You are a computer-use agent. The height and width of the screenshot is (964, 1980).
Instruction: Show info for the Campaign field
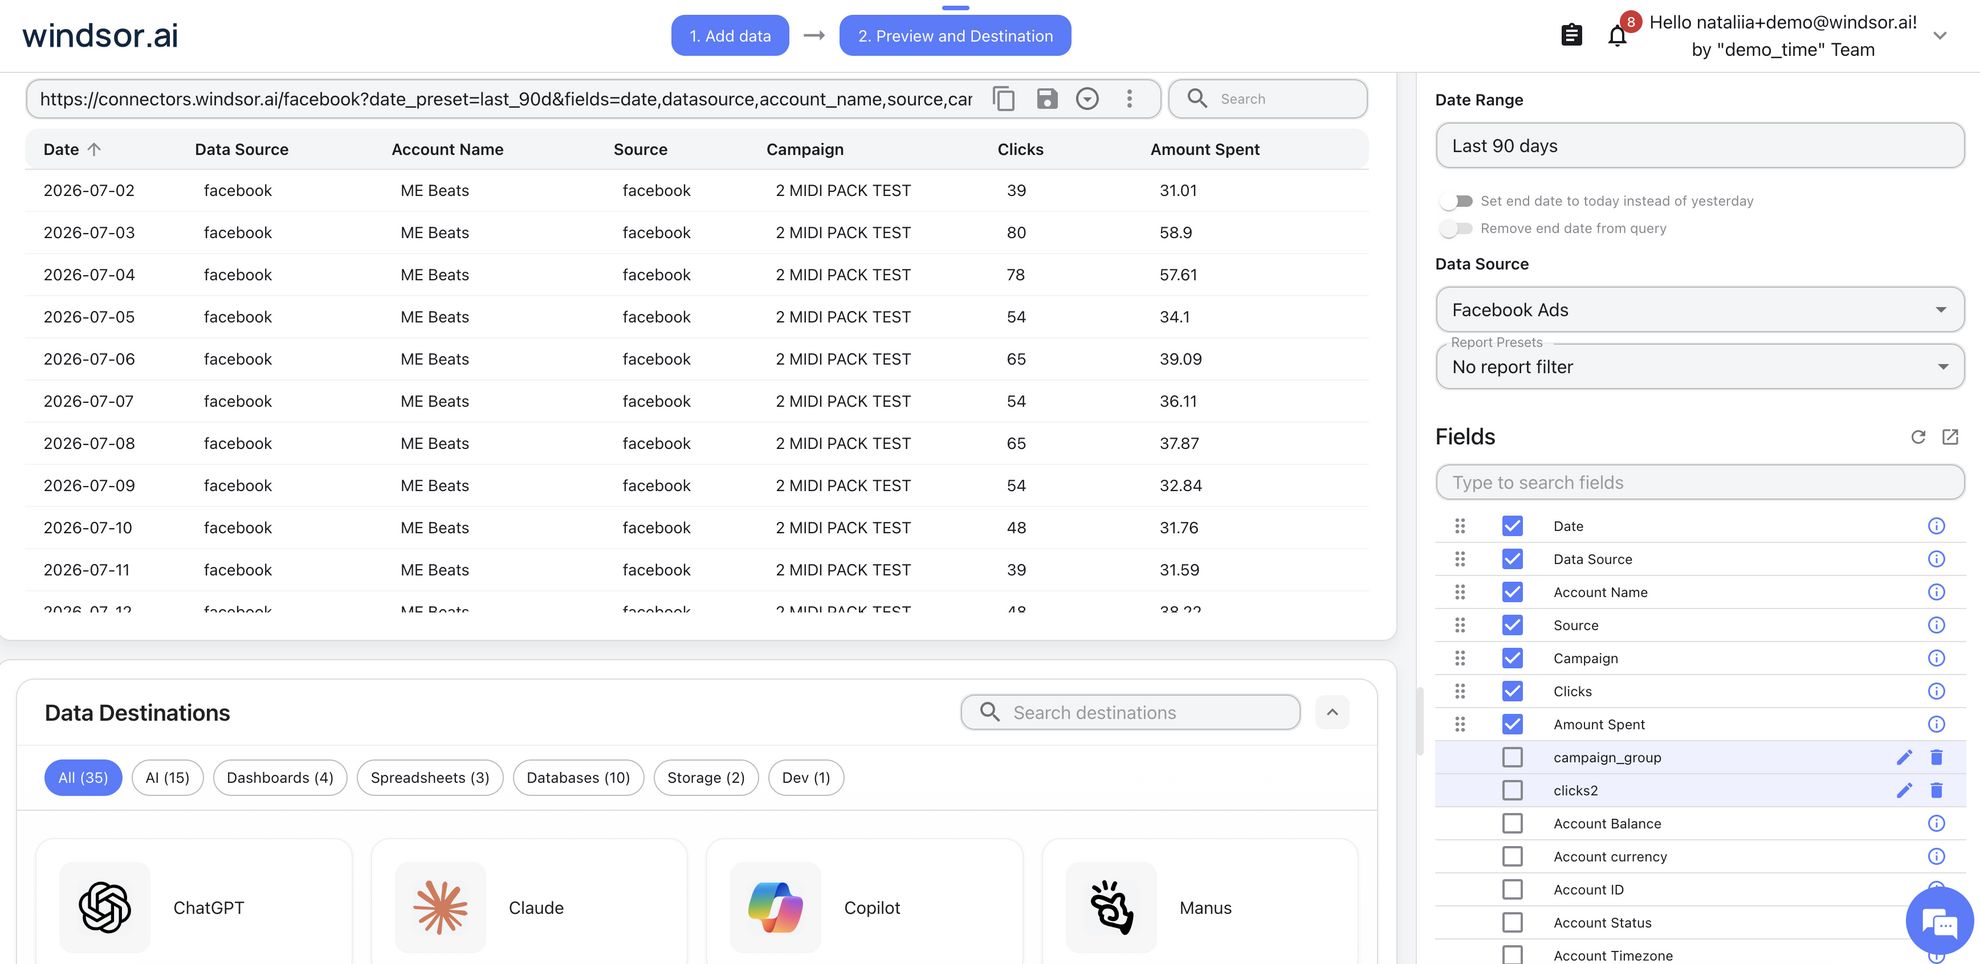1936,658
